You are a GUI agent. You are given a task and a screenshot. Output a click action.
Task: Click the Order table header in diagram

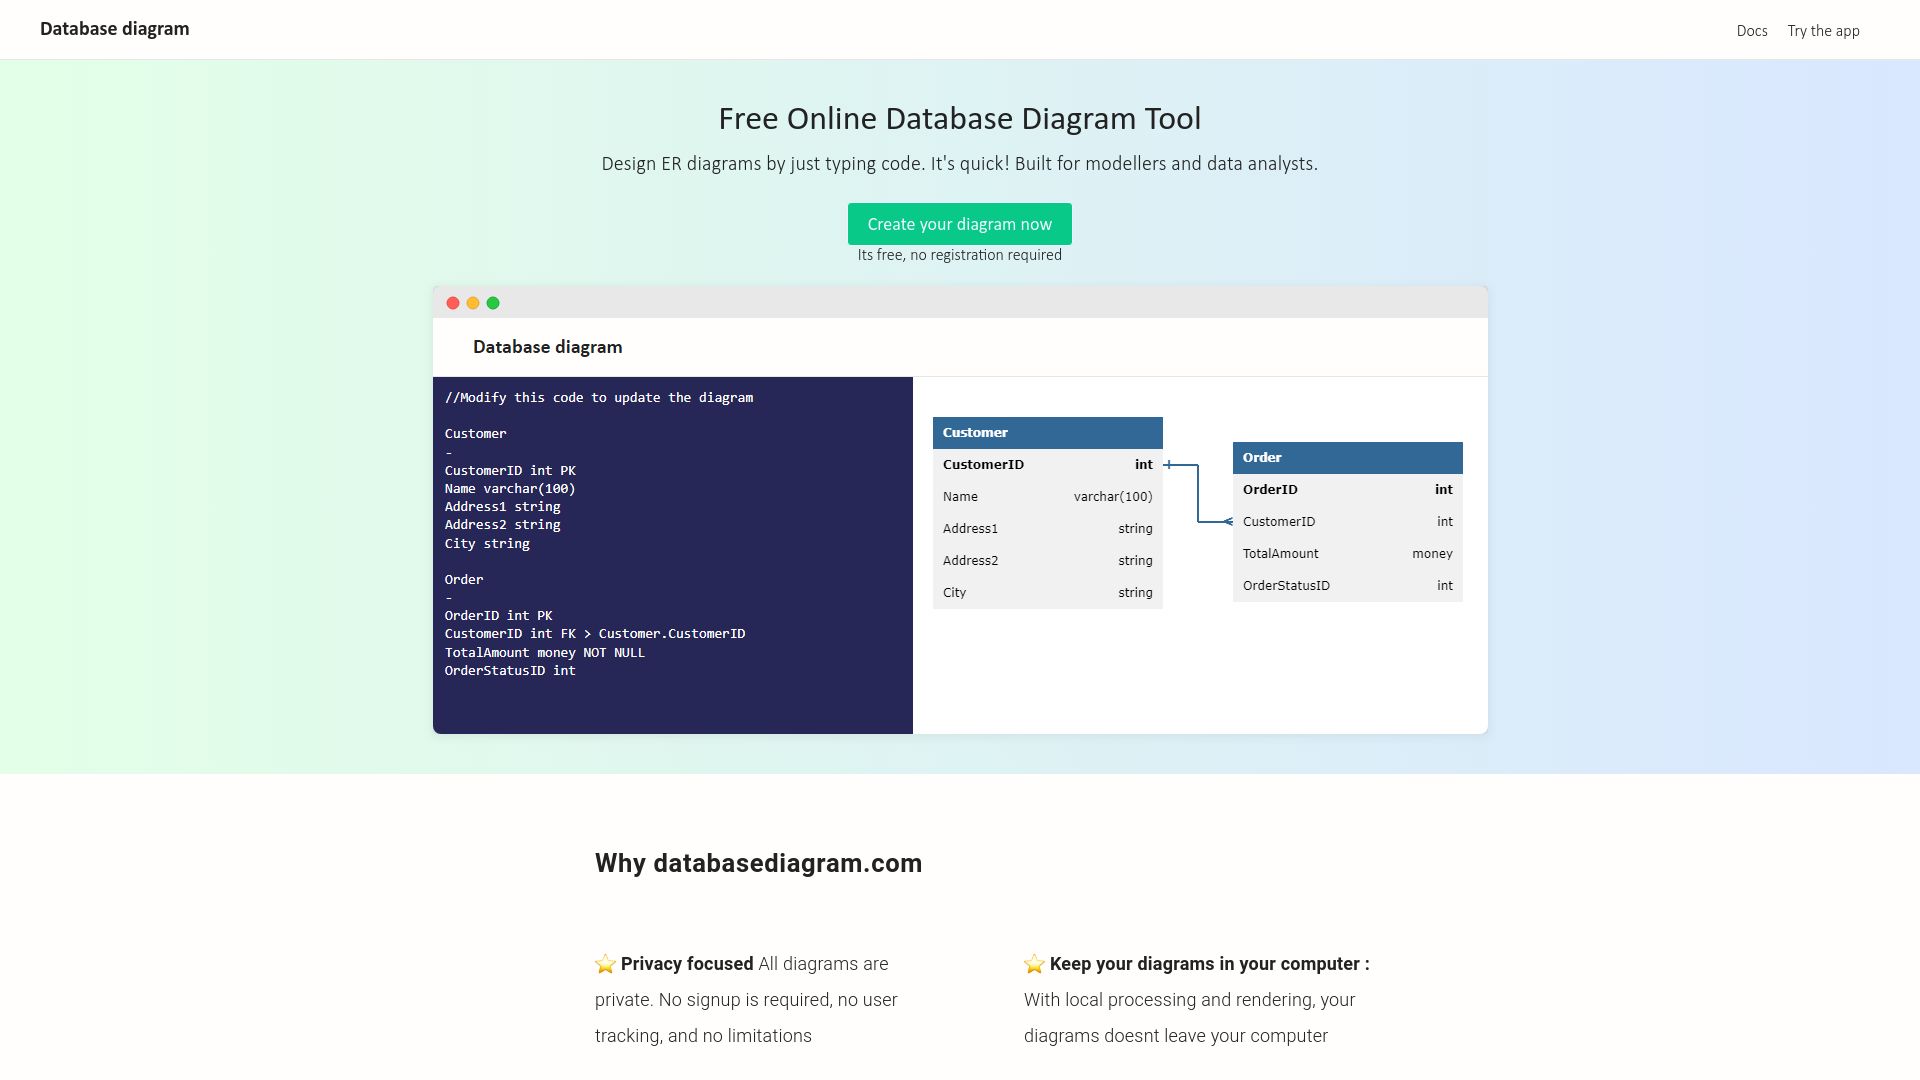pyautogui.click(x=1347, y=458)
